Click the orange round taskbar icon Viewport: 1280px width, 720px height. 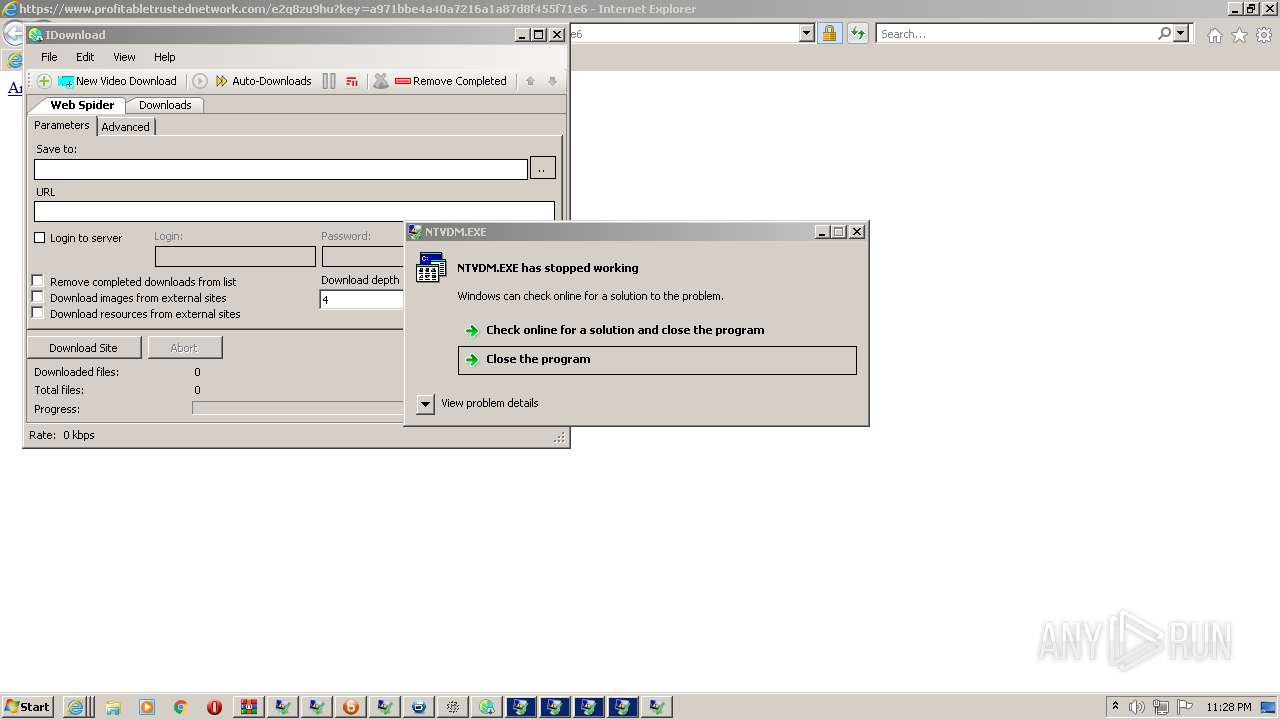(351, 707)
